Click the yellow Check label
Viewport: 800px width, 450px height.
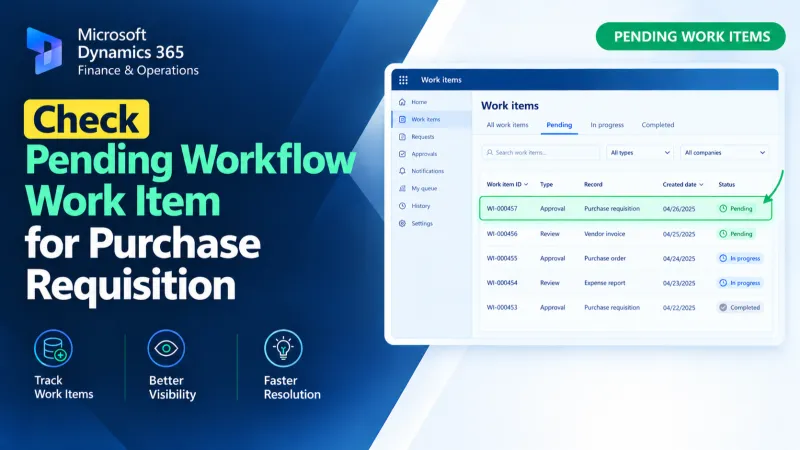[87, 119]
